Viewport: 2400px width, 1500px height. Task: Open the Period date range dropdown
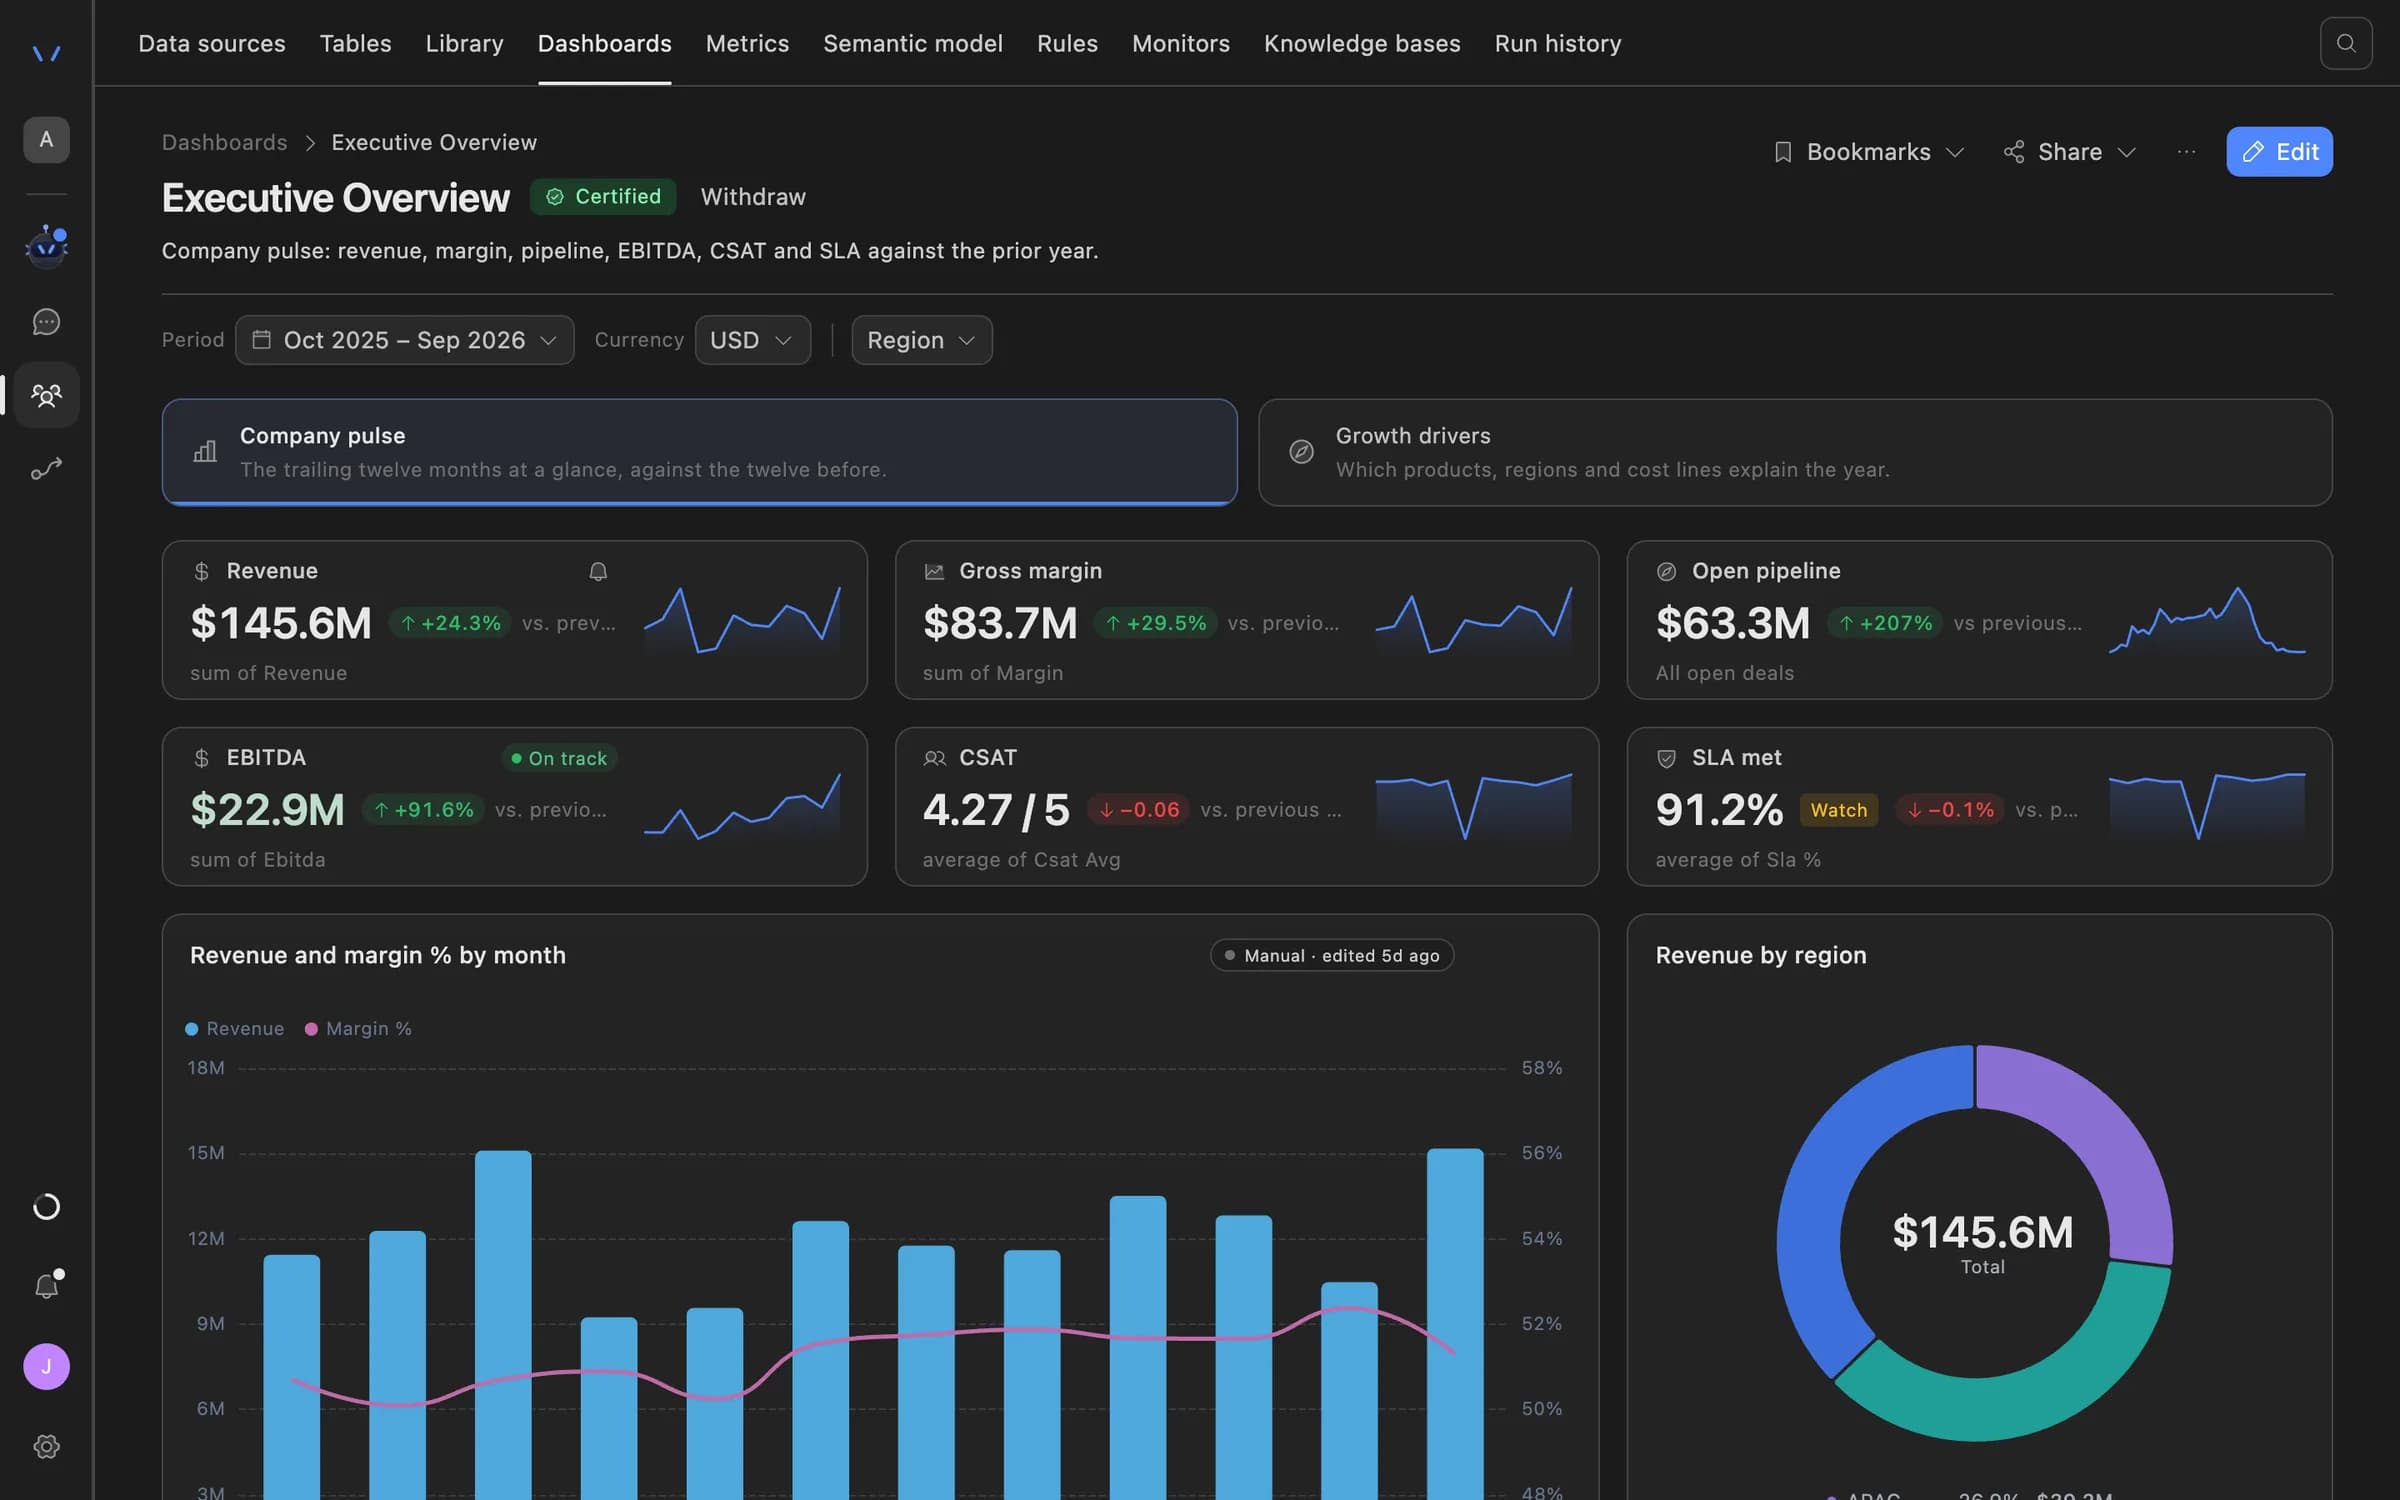(x=405, y=340)
